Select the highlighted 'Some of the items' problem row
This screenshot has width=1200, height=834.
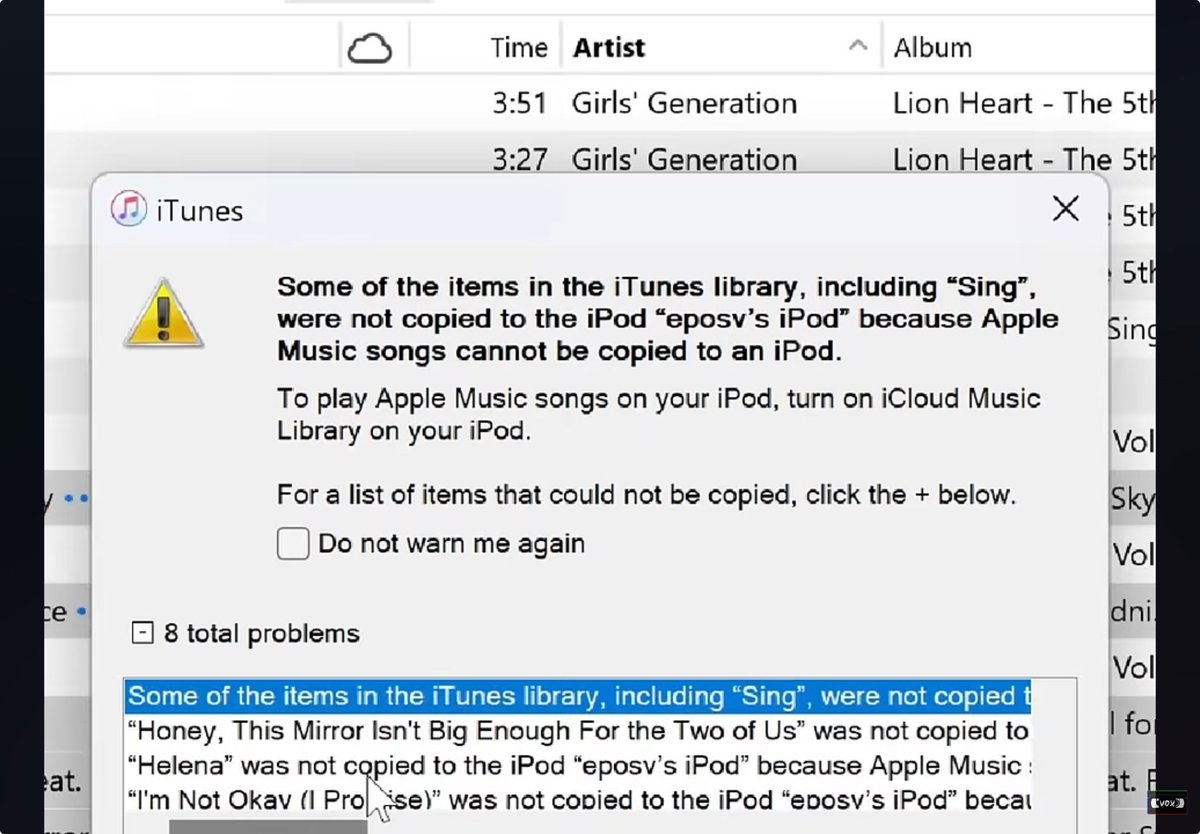coord(578,697)
